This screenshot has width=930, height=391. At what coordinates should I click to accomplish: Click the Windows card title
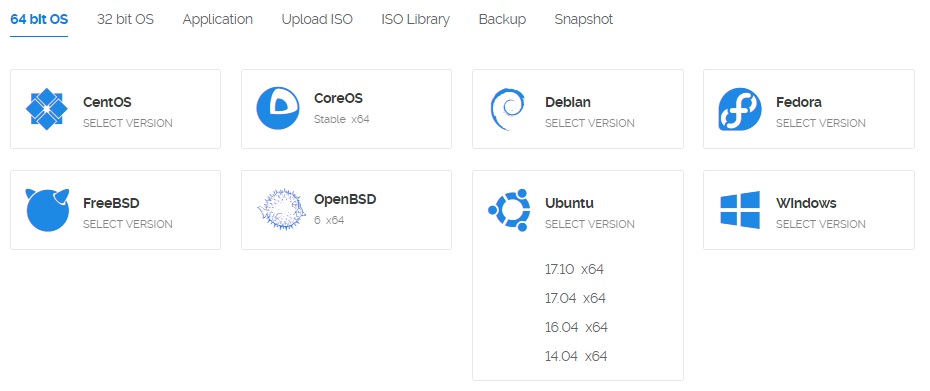[x=806, y=204]
